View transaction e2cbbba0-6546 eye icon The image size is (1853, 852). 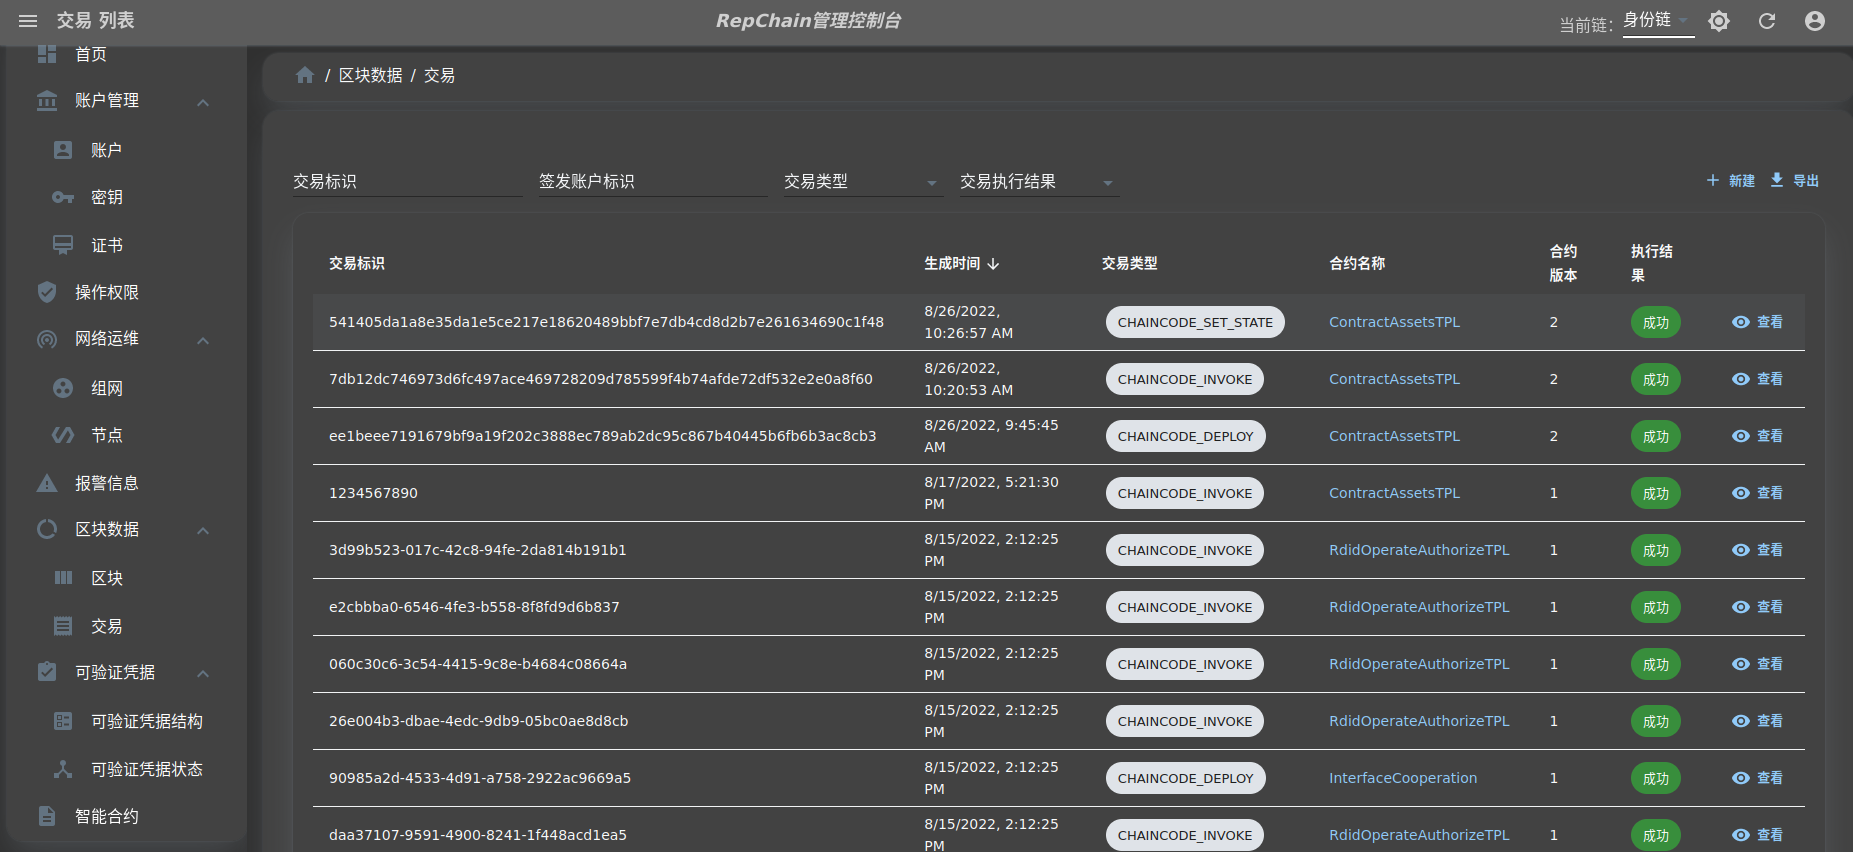(x=1741, y=607)
